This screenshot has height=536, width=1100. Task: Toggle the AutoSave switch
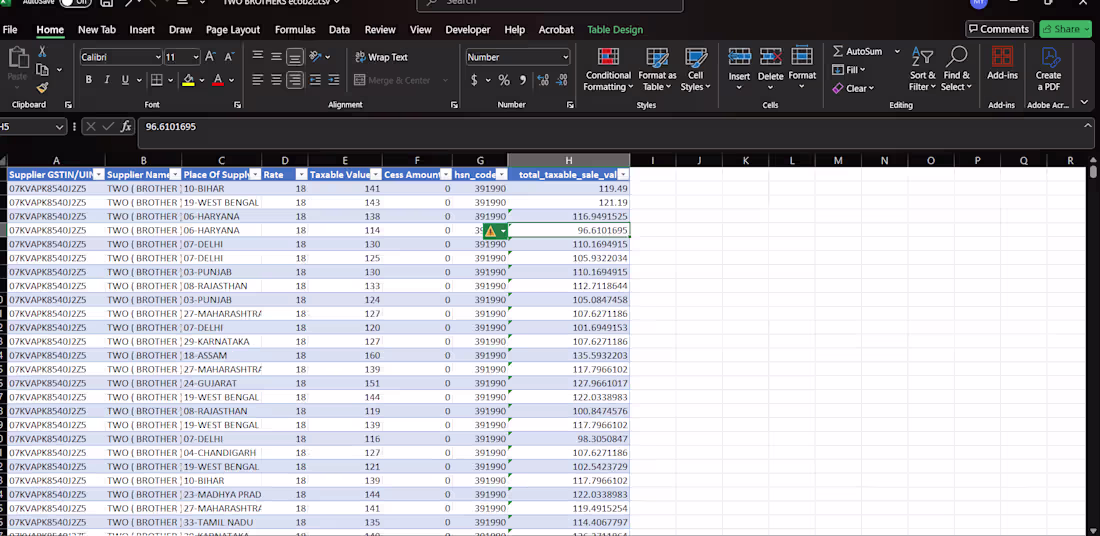pyautogui.click(x=74, y=3)
